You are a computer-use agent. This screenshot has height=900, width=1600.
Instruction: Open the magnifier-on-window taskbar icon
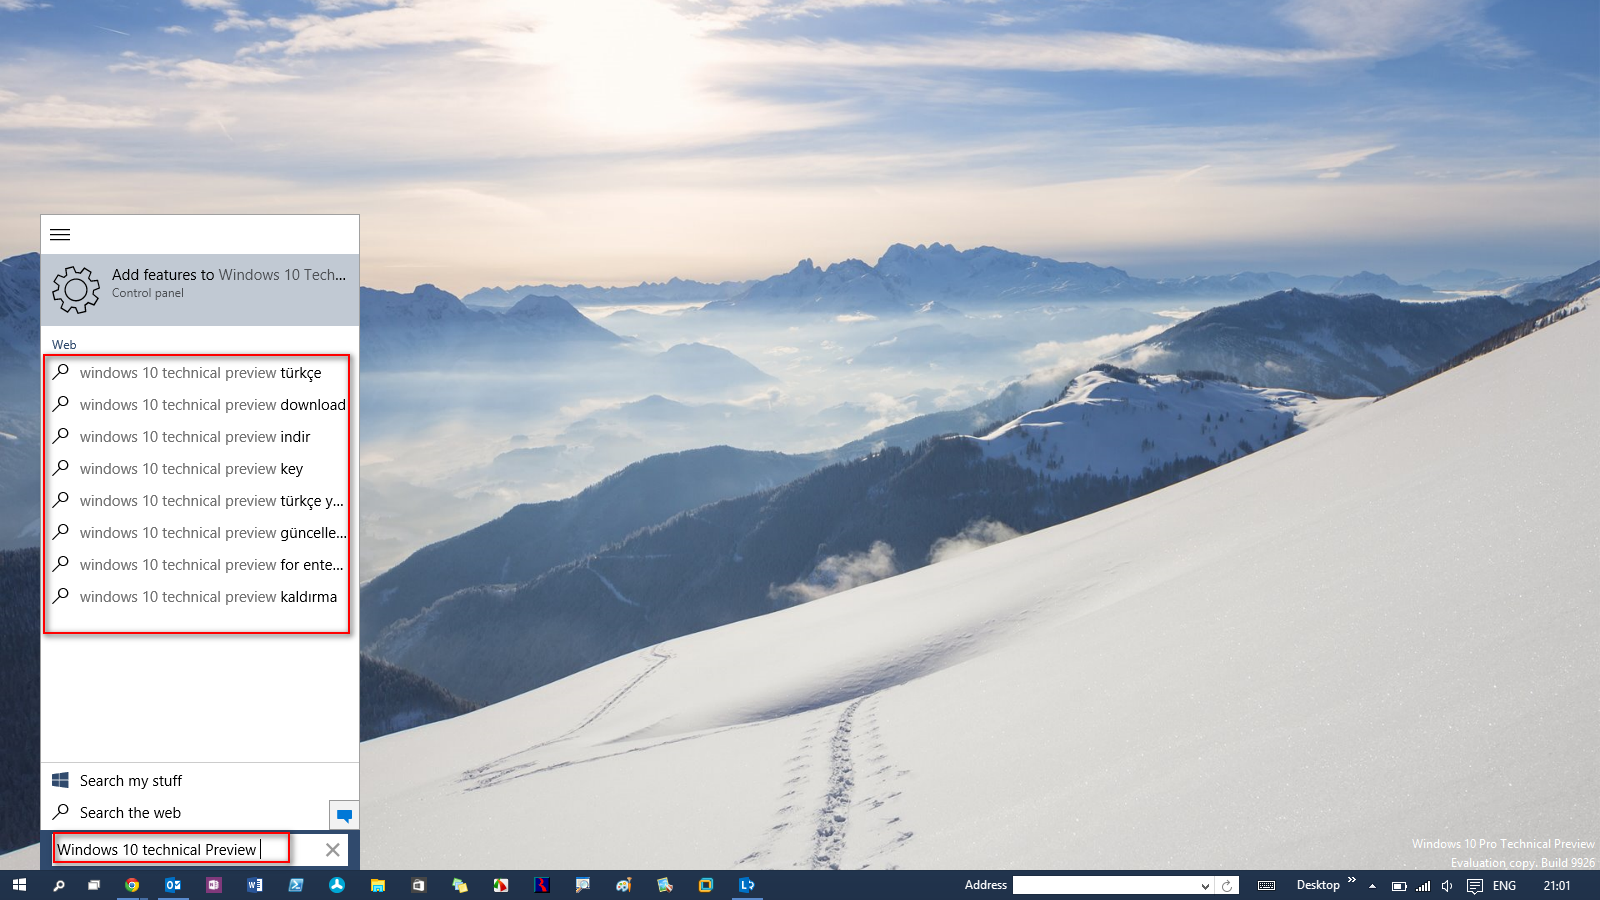tap(583, 885)
